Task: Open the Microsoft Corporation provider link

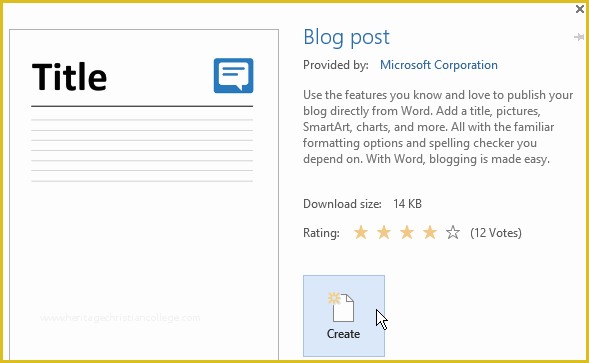Action: (x=438, y=65)
